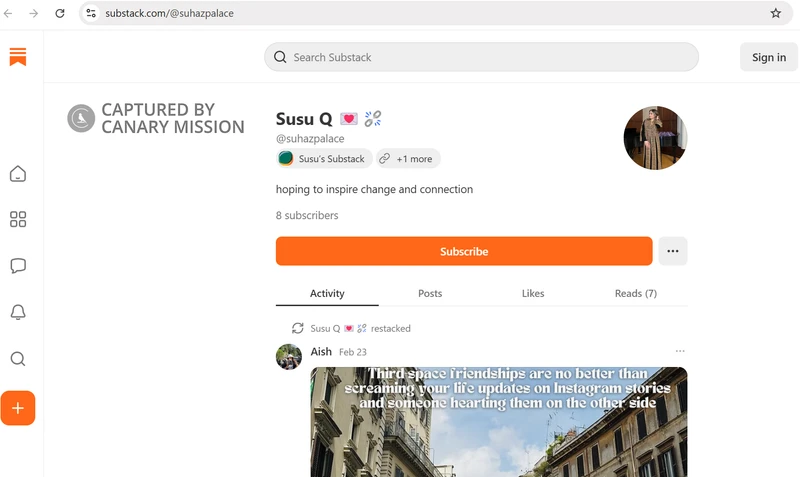Click the Sign in button
Screen dimensions: 800x477
(768, 57)
